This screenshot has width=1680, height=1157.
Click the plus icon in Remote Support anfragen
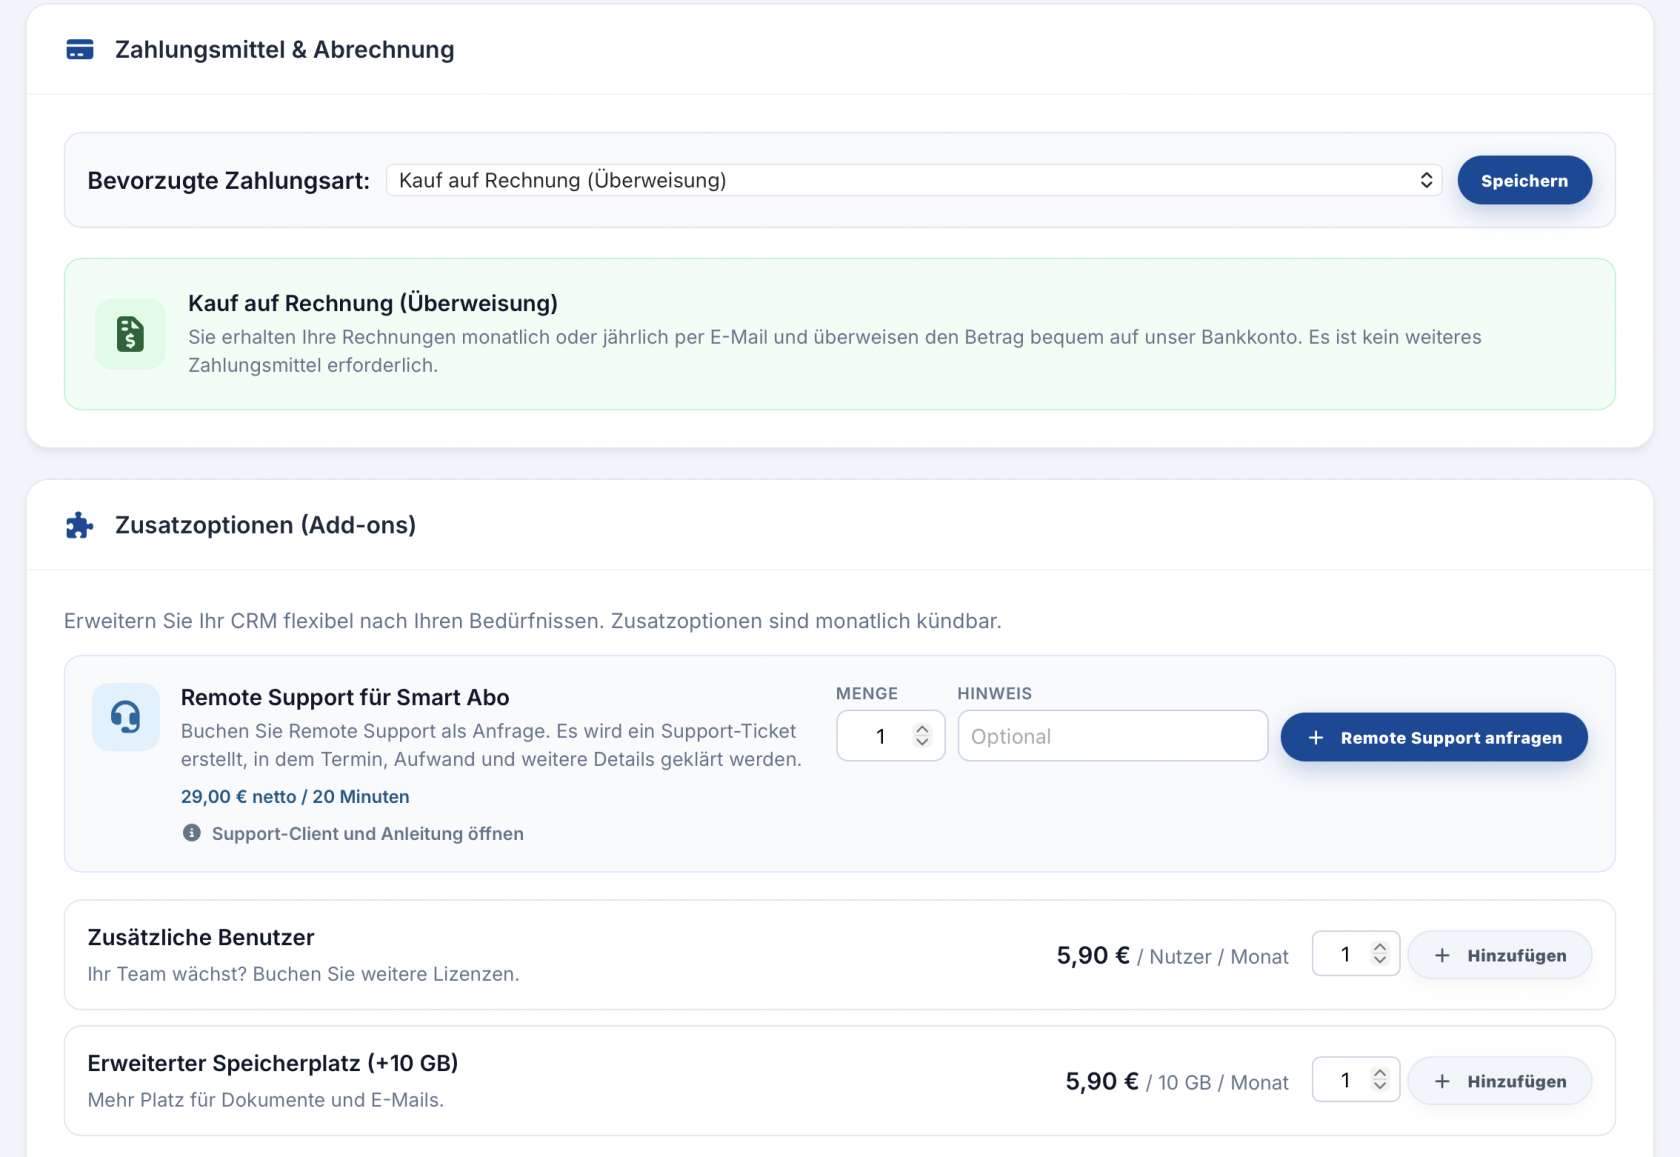1316,737
